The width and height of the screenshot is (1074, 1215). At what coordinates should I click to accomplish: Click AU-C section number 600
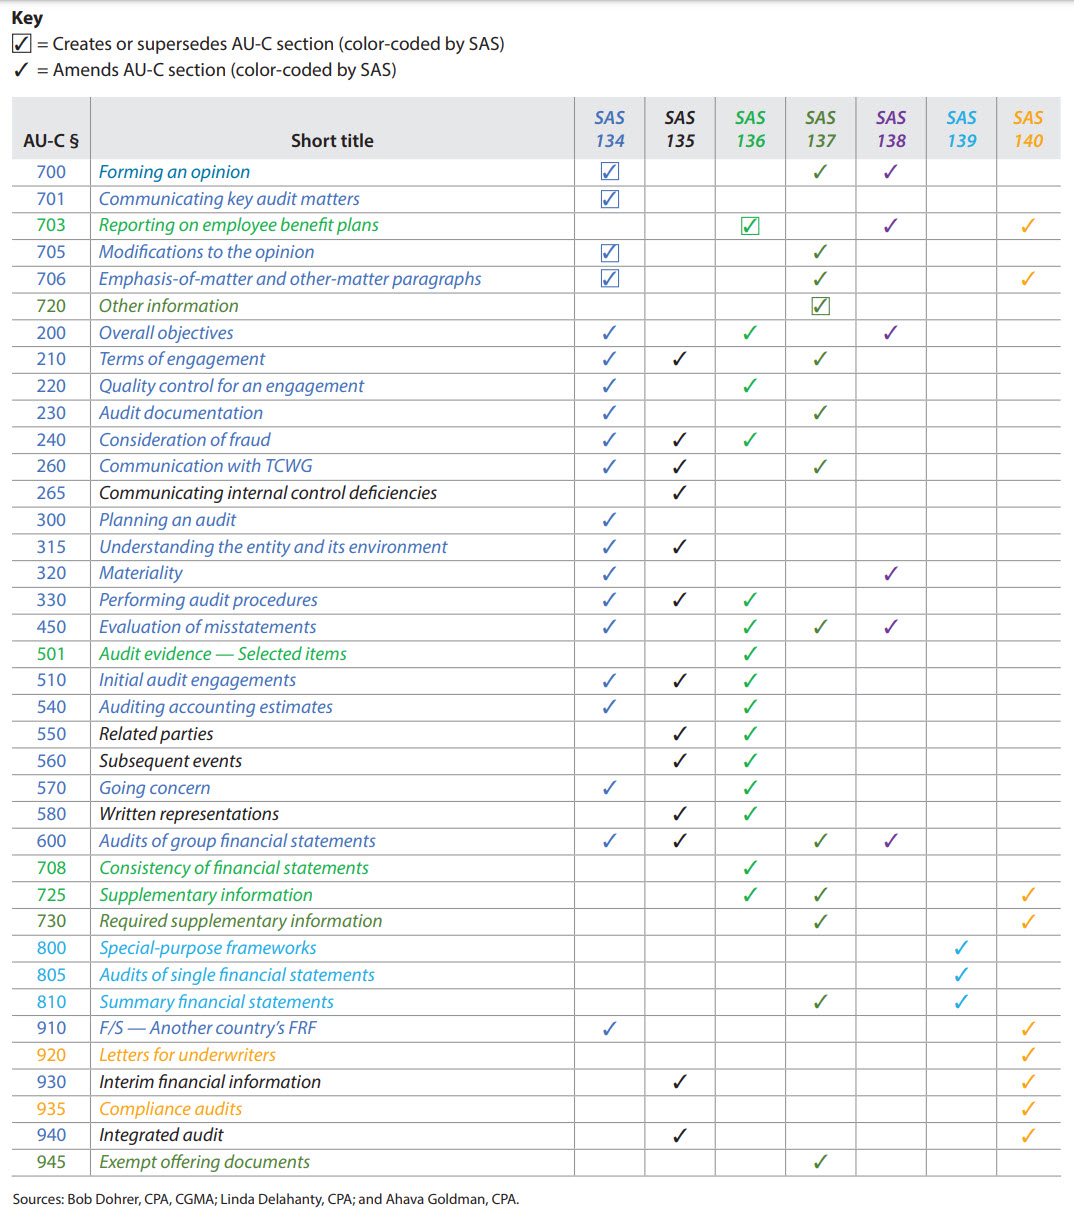click(51, 841)
